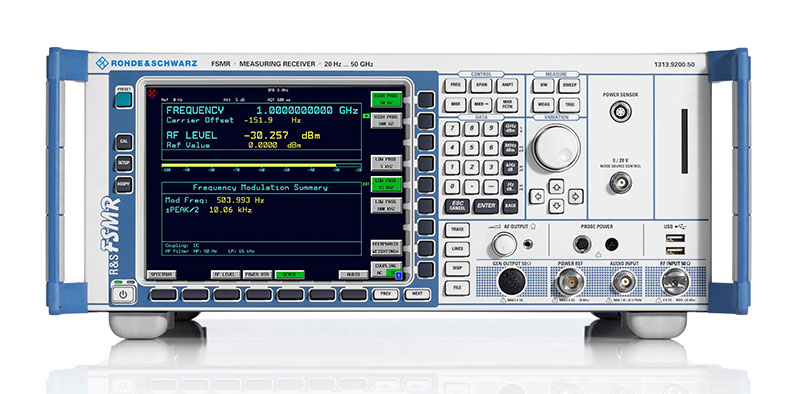Tap the power standby button

coord(123,295)
